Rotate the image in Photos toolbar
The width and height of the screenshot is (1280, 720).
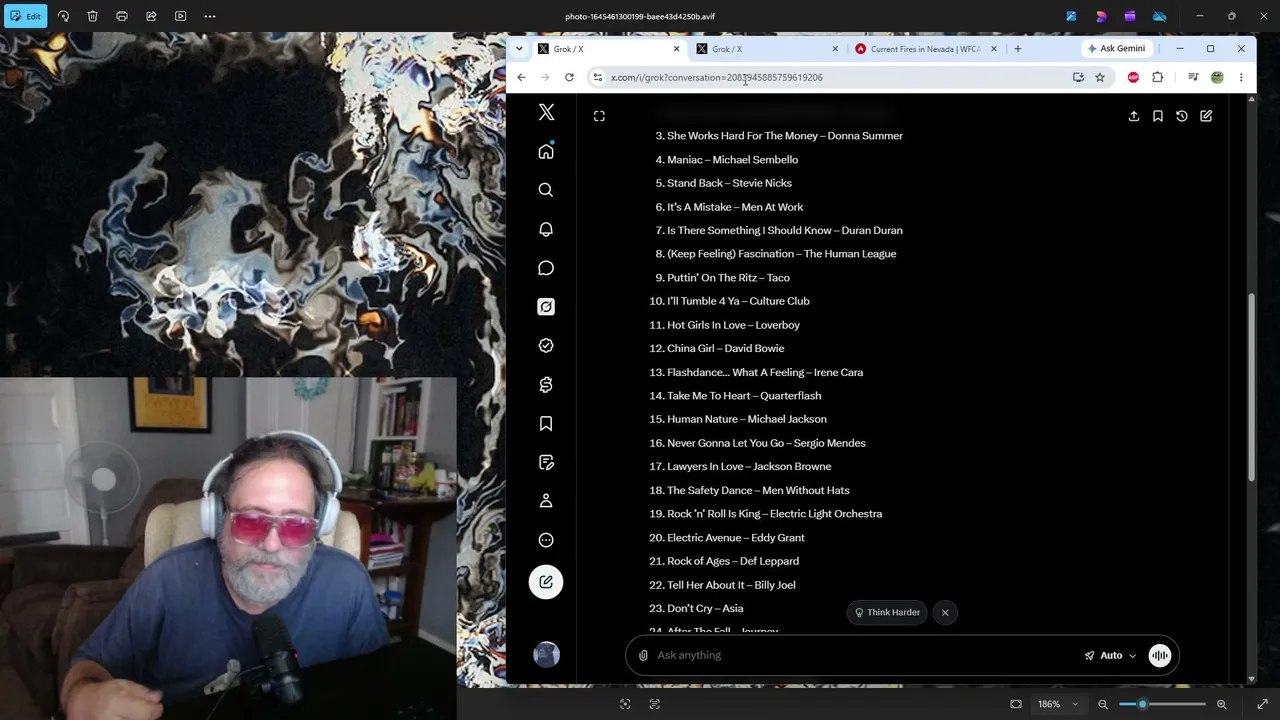pyautogui.click(x=63, y=16)
